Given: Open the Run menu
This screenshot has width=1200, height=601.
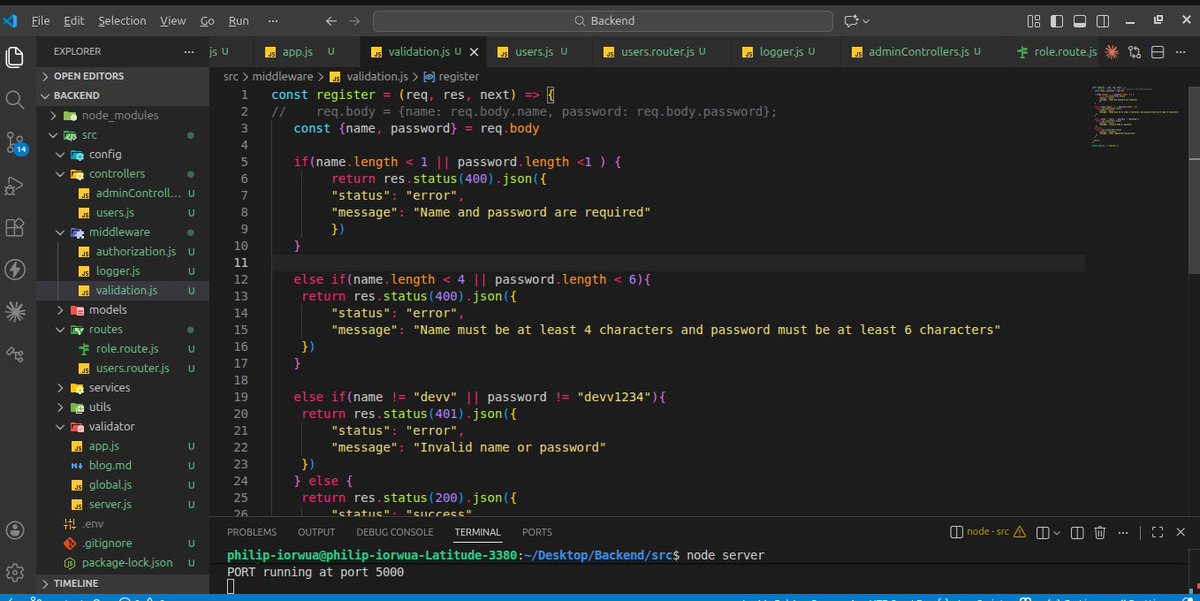Looking at the screenshot, I should tap(239, 20).
